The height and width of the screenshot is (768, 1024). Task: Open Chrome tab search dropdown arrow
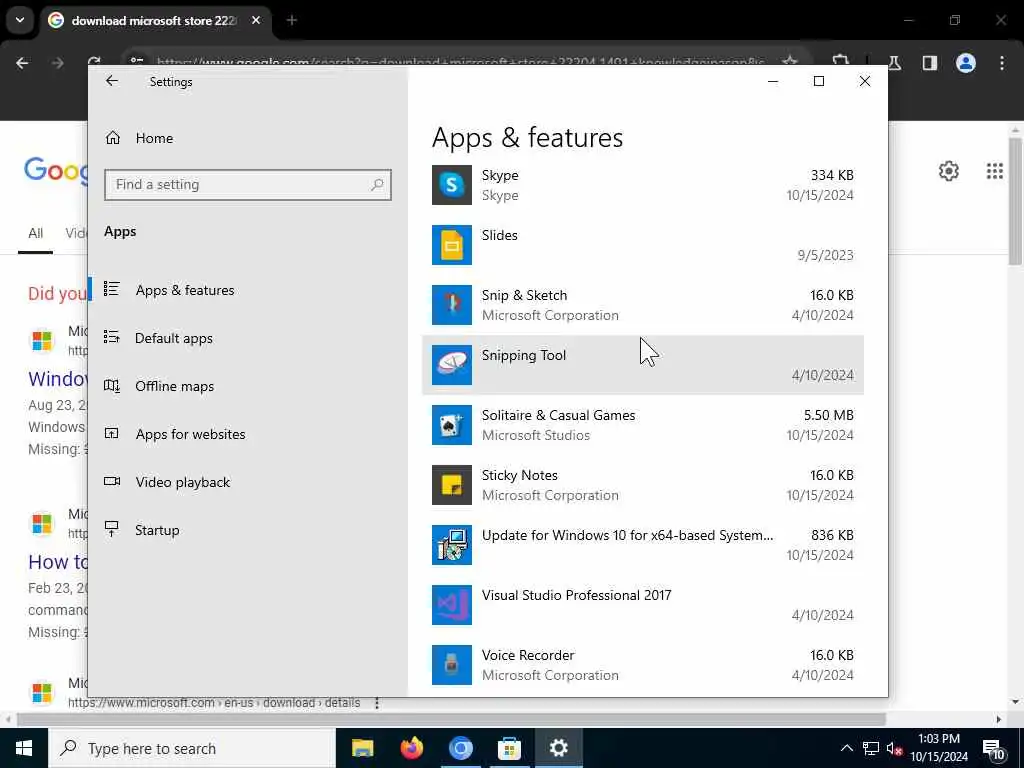pyautogui.click(x=20, y=20)
